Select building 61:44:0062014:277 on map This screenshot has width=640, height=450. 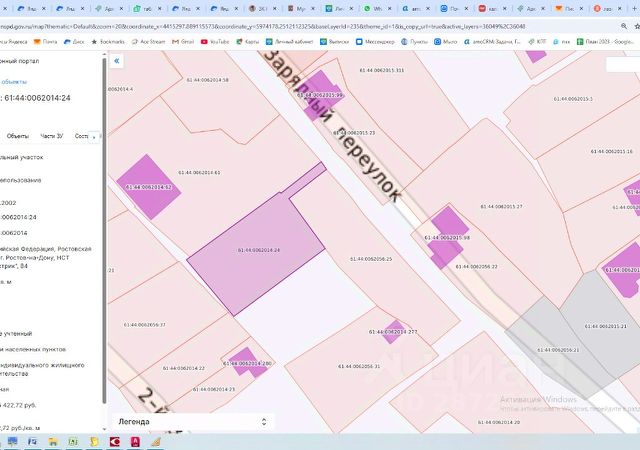click(x=394, y=331)
